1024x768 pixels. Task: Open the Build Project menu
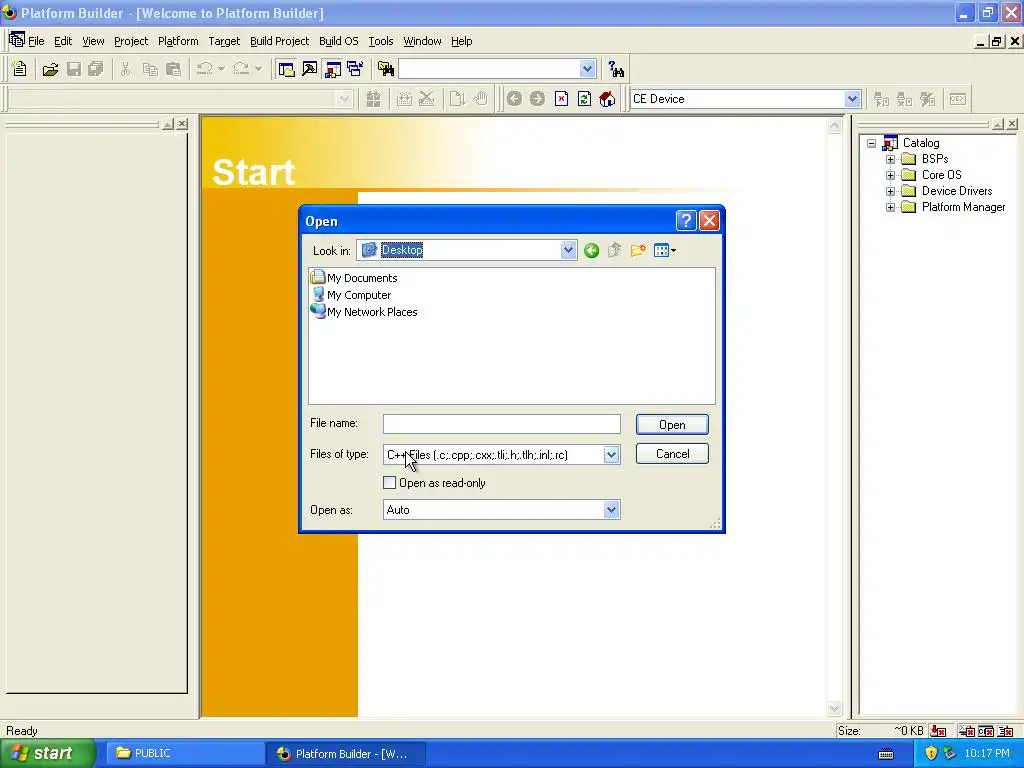click(280, 41)
